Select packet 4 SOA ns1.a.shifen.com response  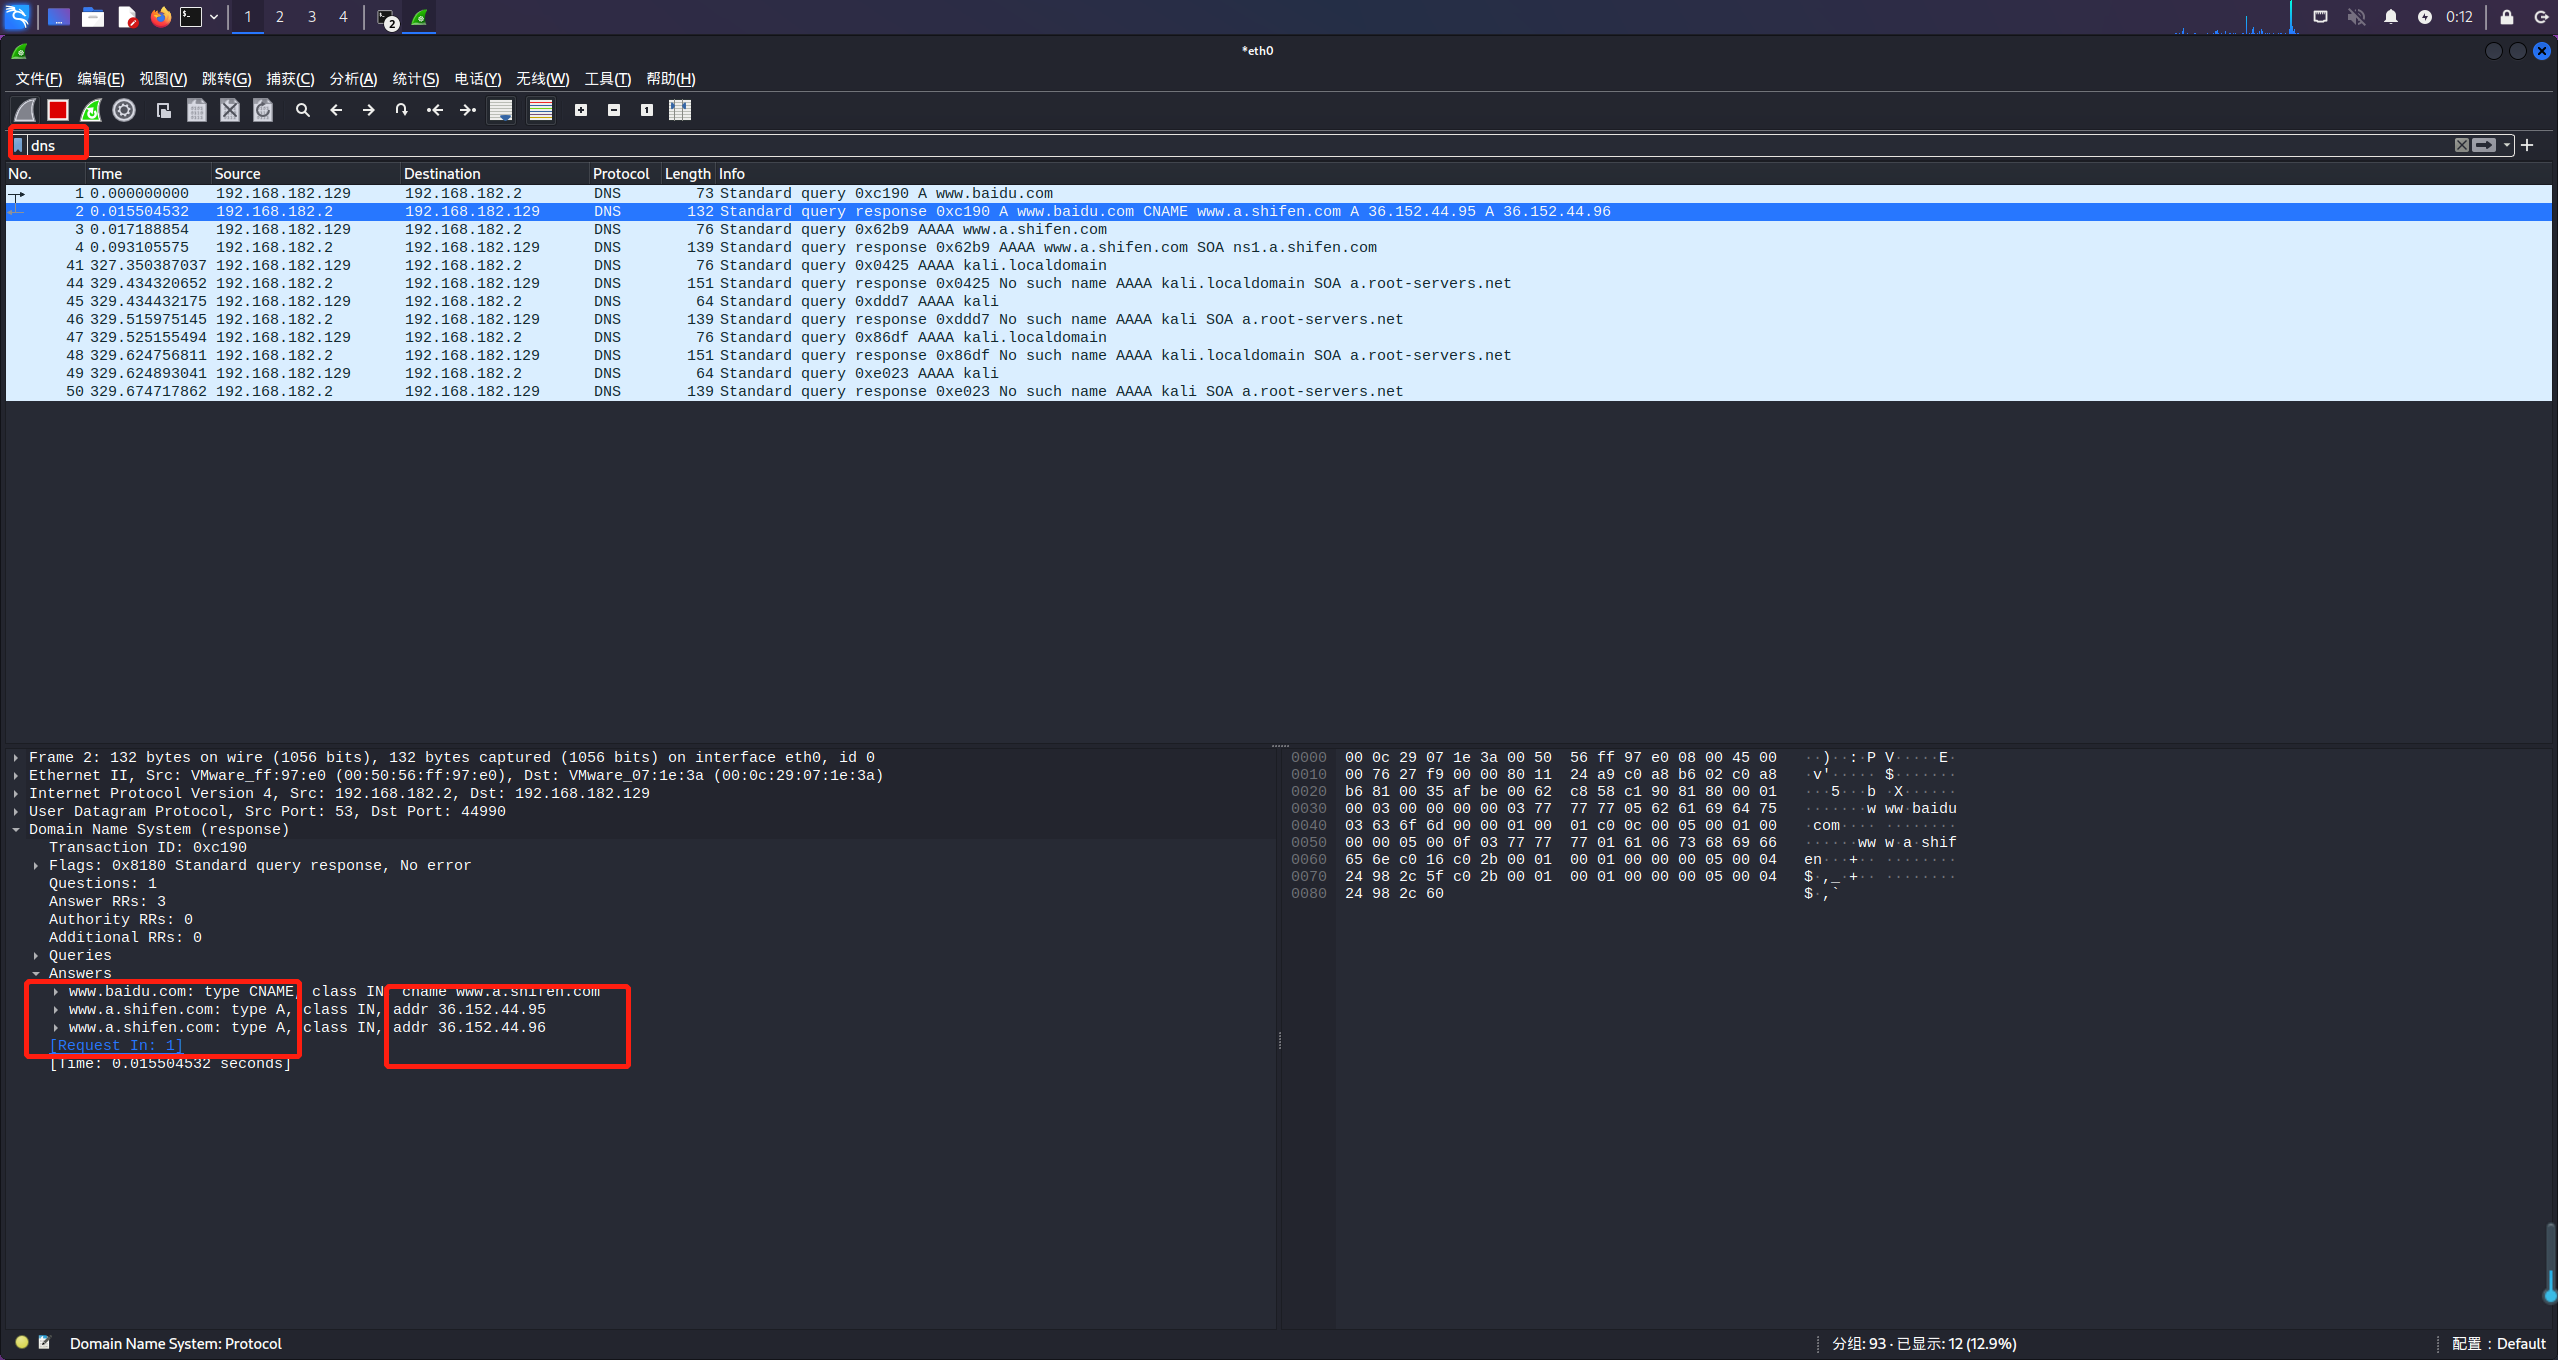click(x=1278, y=248)
